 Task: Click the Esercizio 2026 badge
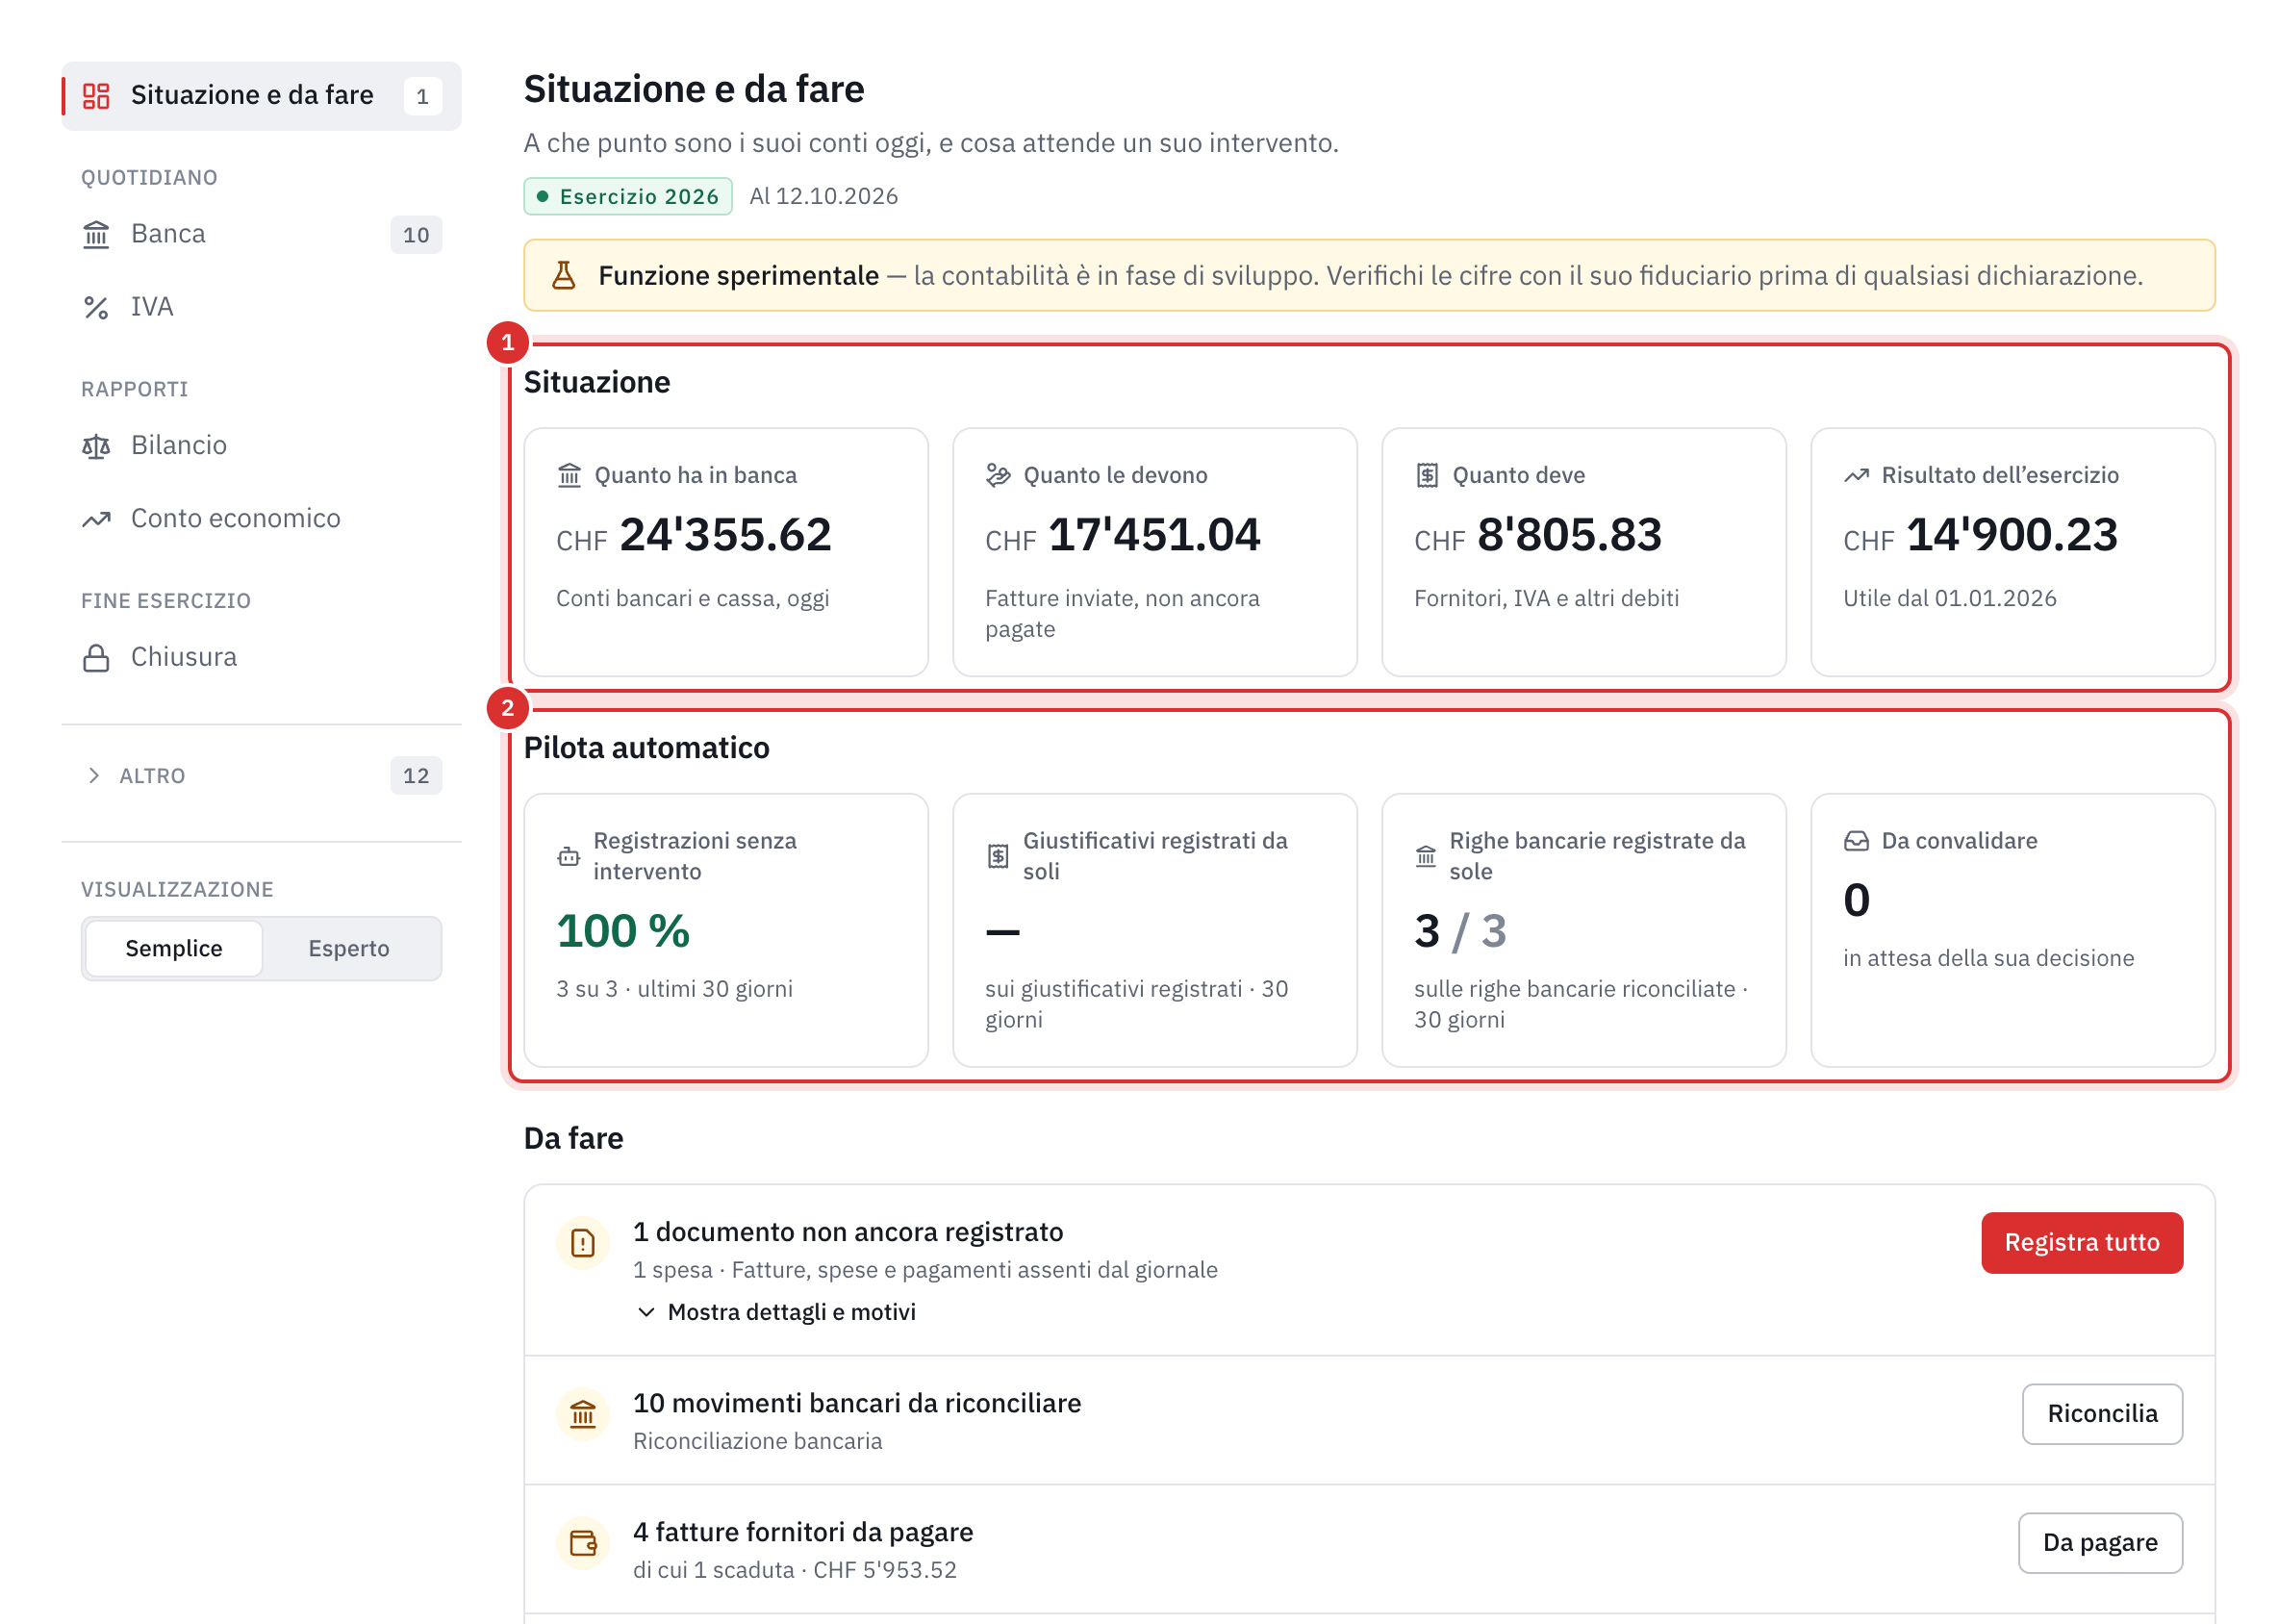pyautogui.click(x=628, y=196)
